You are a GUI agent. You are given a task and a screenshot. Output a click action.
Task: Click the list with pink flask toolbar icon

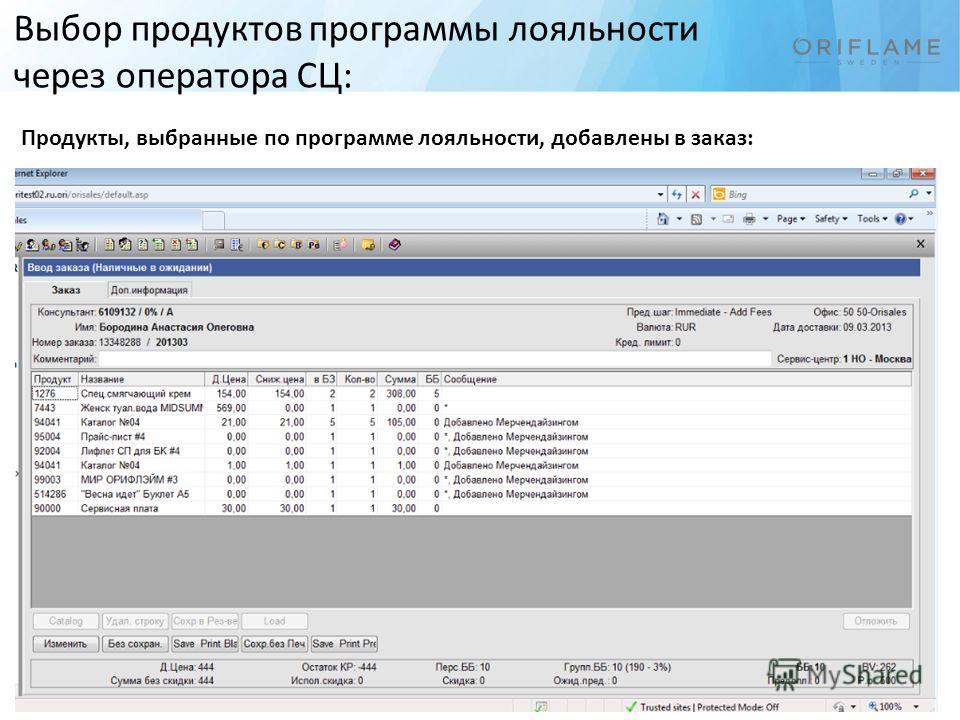click(x=340, y=245)
